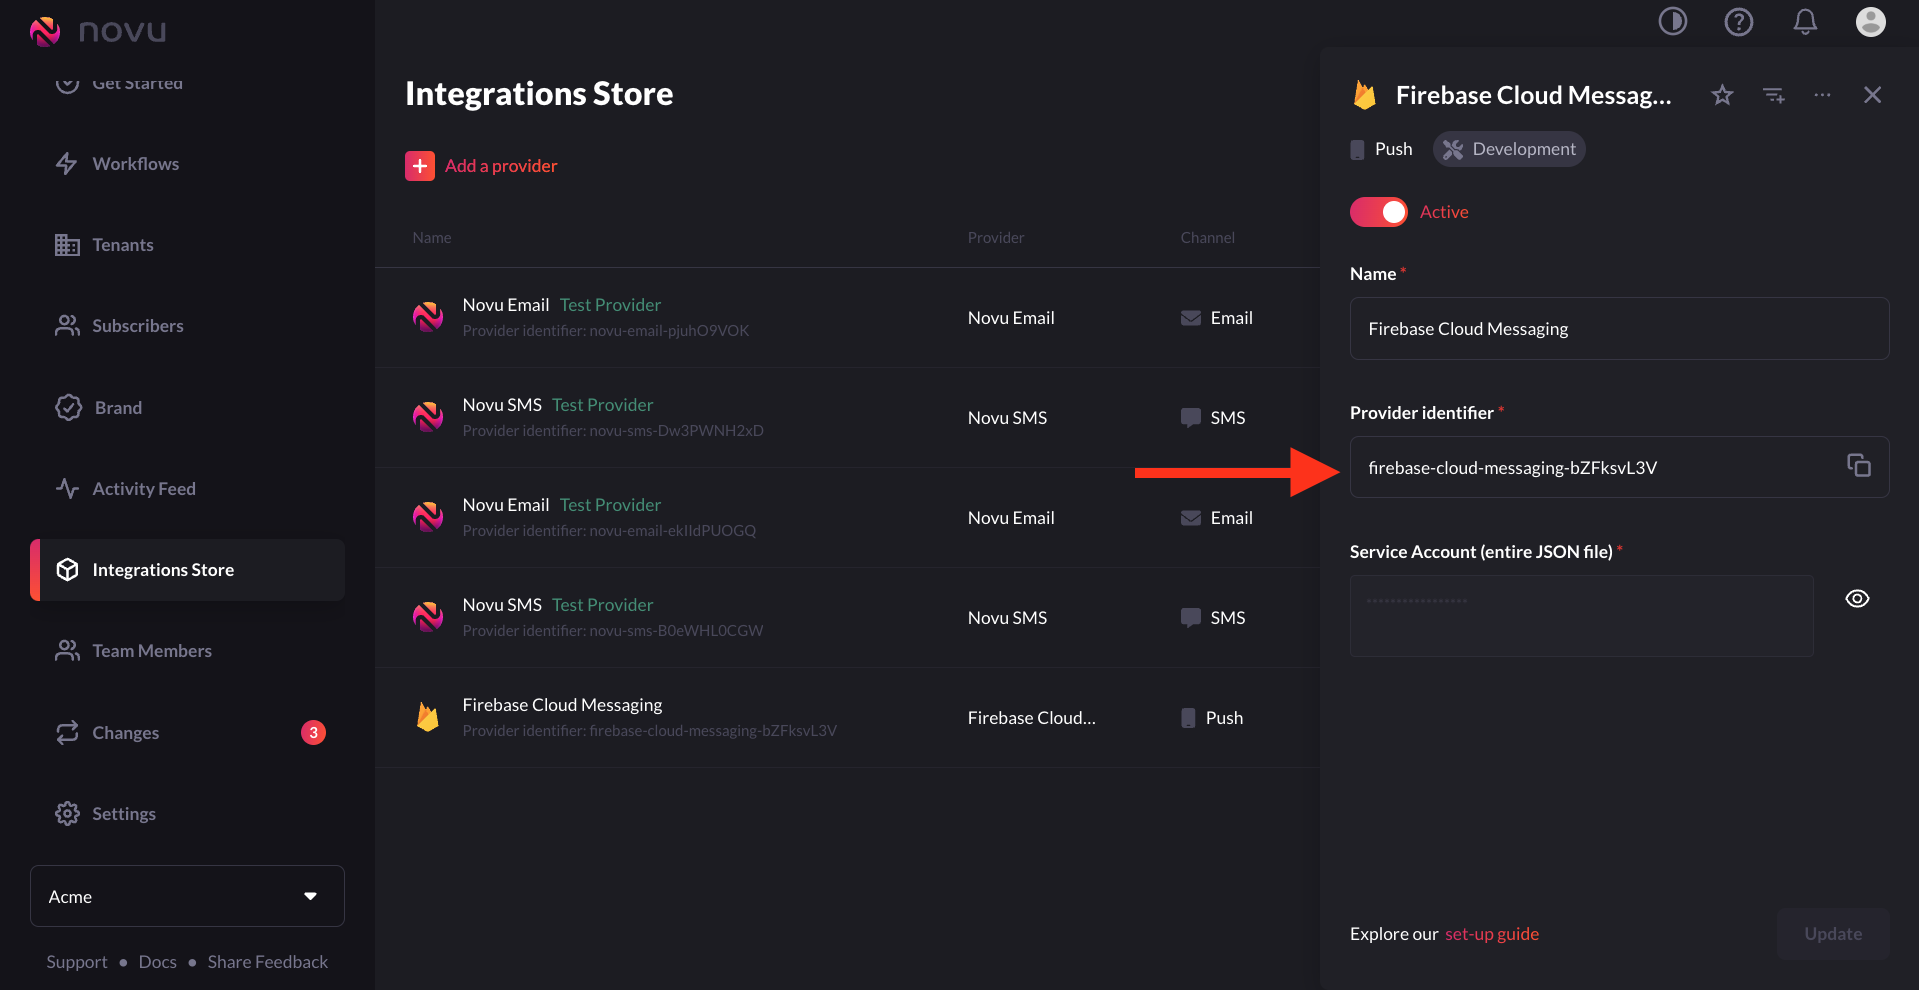Open Novu SMS row with identifier B0eWHL0CGW
This screenshot has width=1919, height=990.
click(x=847, y=618)
